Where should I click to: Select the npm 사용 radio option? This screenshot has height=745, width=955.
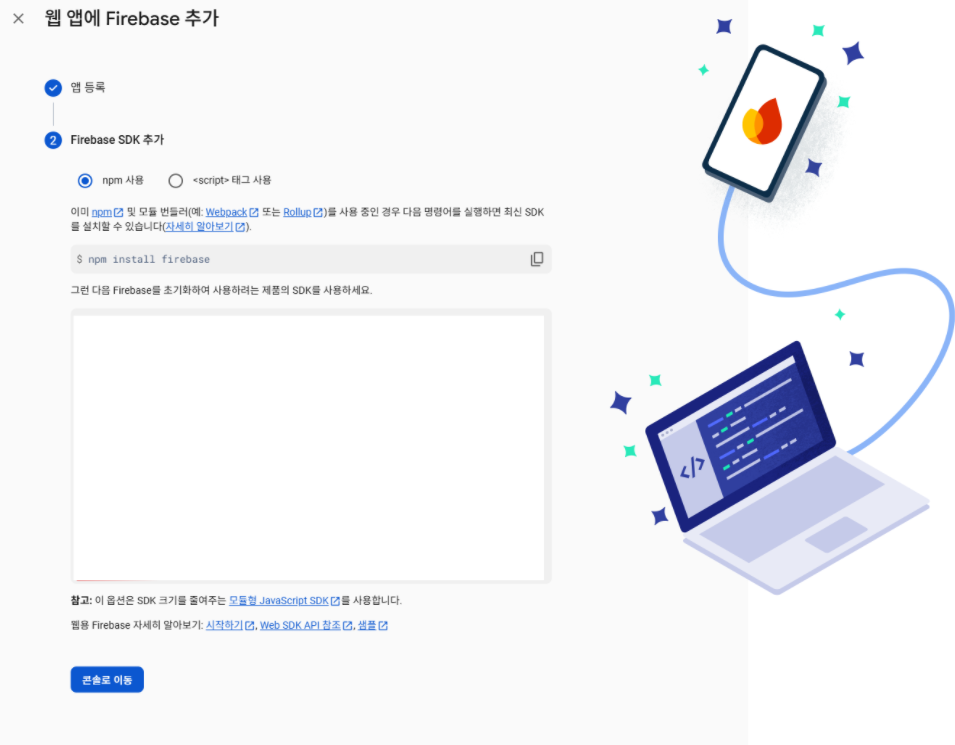[x=85, y=181]
